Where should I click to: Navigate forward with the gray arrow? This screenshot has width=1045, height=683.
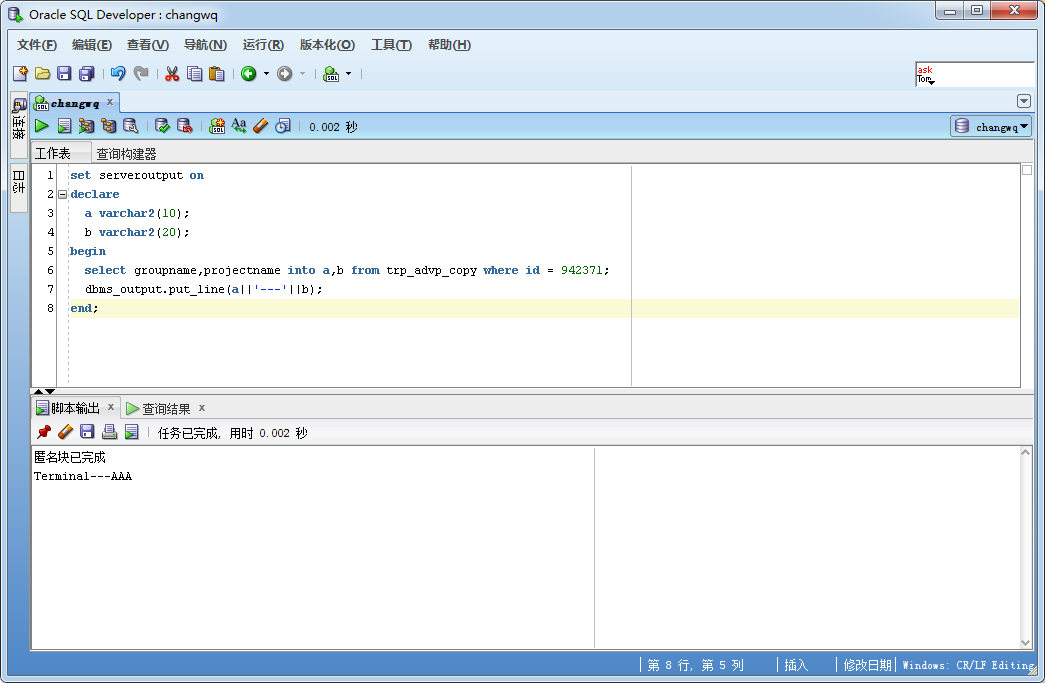285,73
